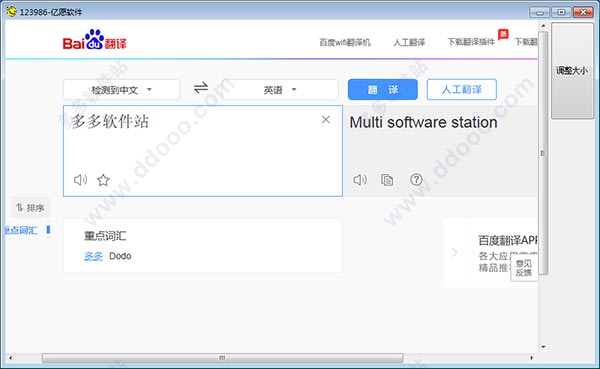Open 下载翻译插件 navigation link

click(471, 42)
